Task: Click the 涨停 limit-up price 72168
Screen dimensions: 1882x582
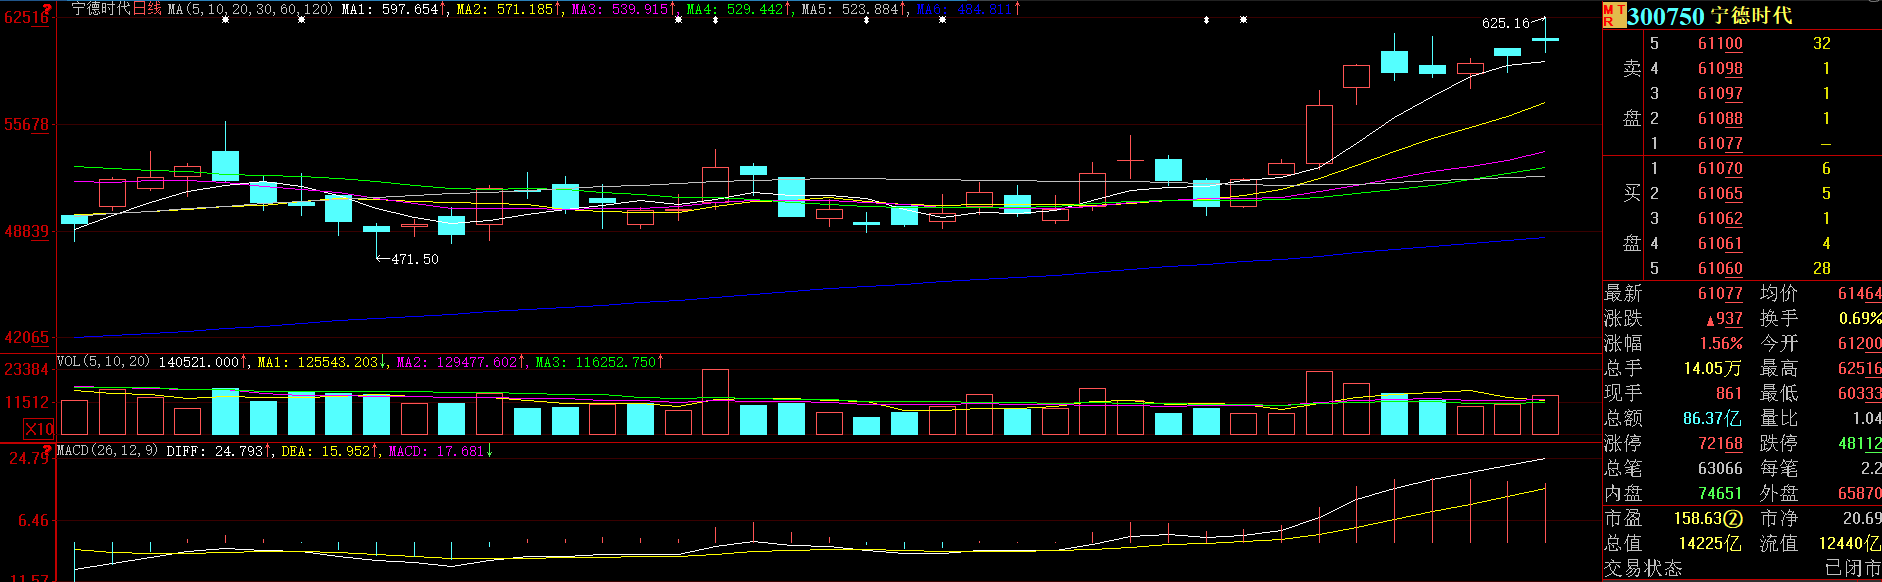Action: click(x=1720, y=444)
